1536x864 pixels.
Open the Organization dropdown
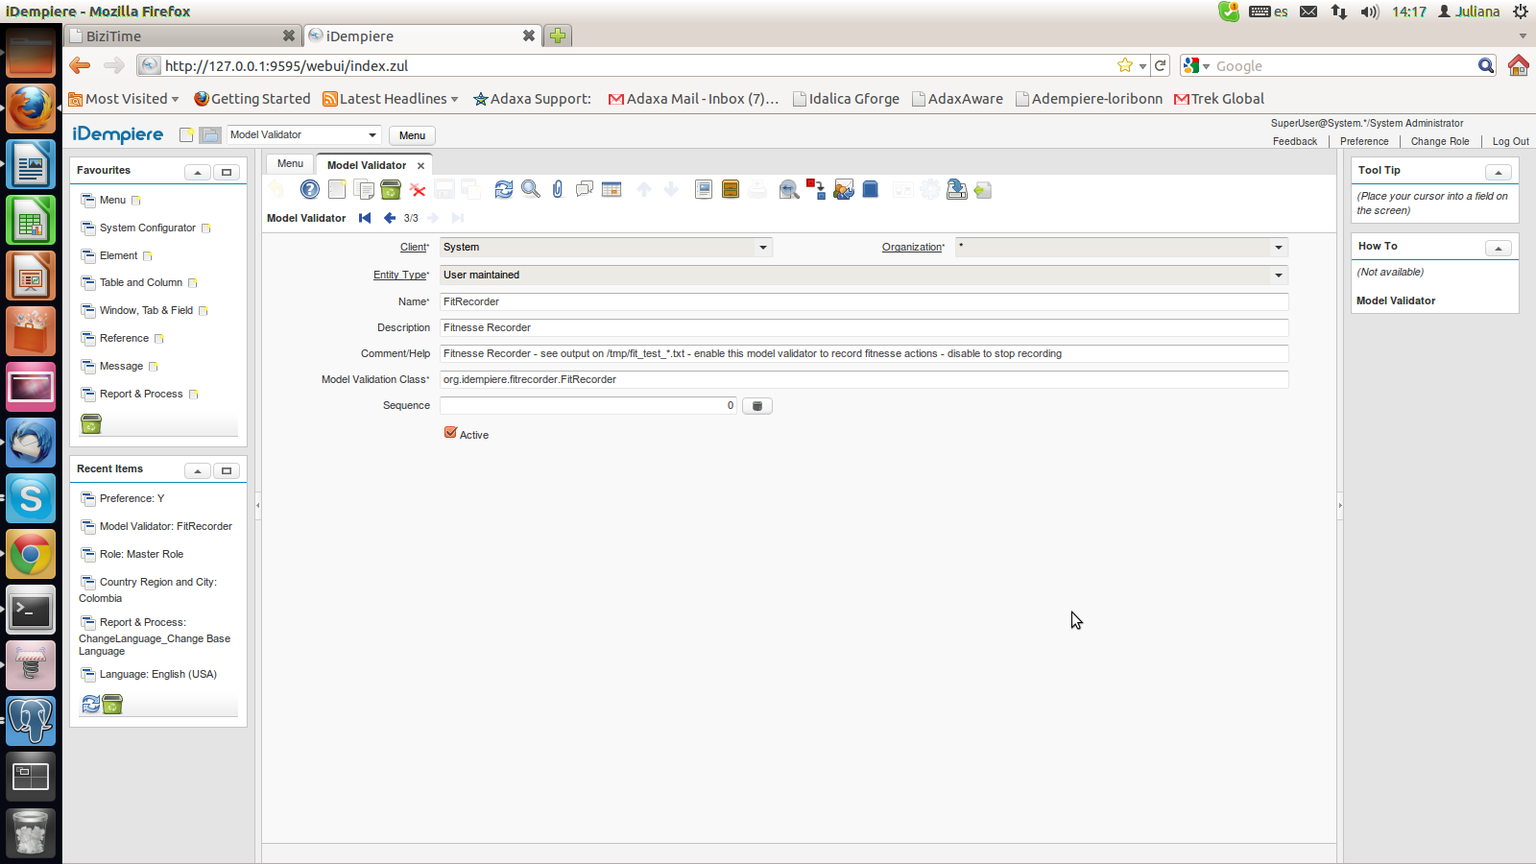tap(1278, 248)
